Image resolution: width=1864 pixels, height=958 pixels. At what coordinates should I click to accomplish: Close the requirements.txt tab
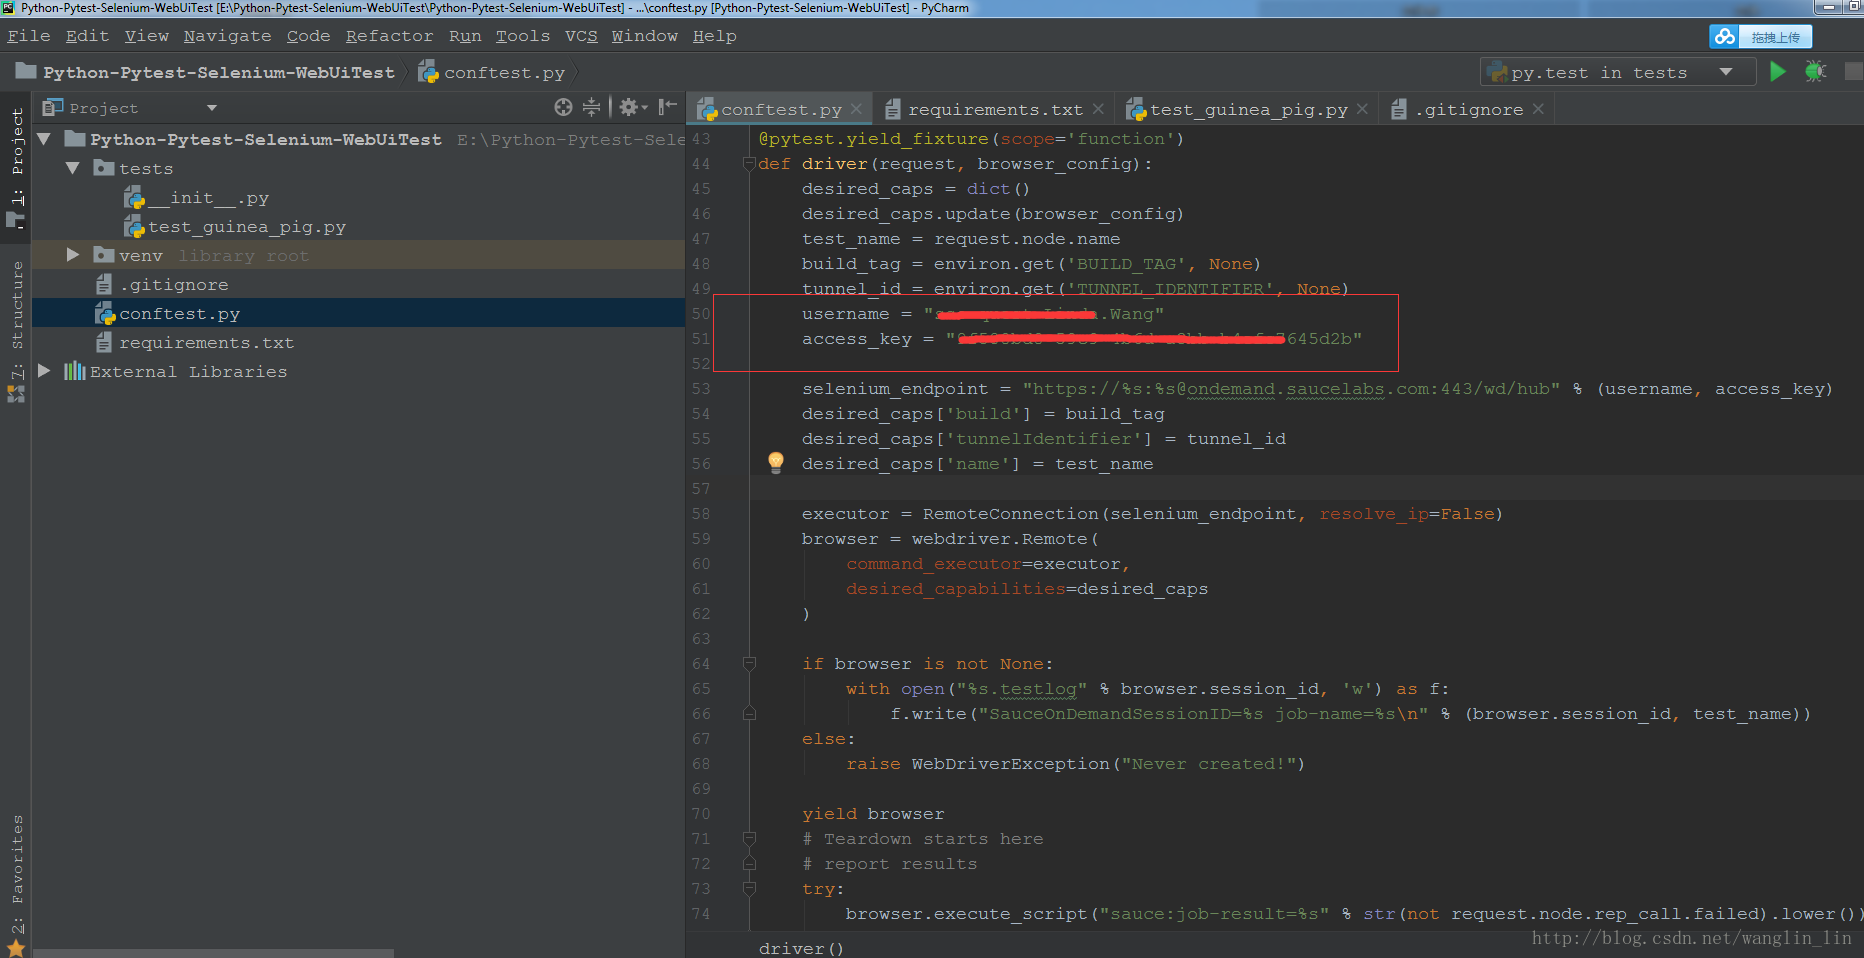click(1098, 109)
